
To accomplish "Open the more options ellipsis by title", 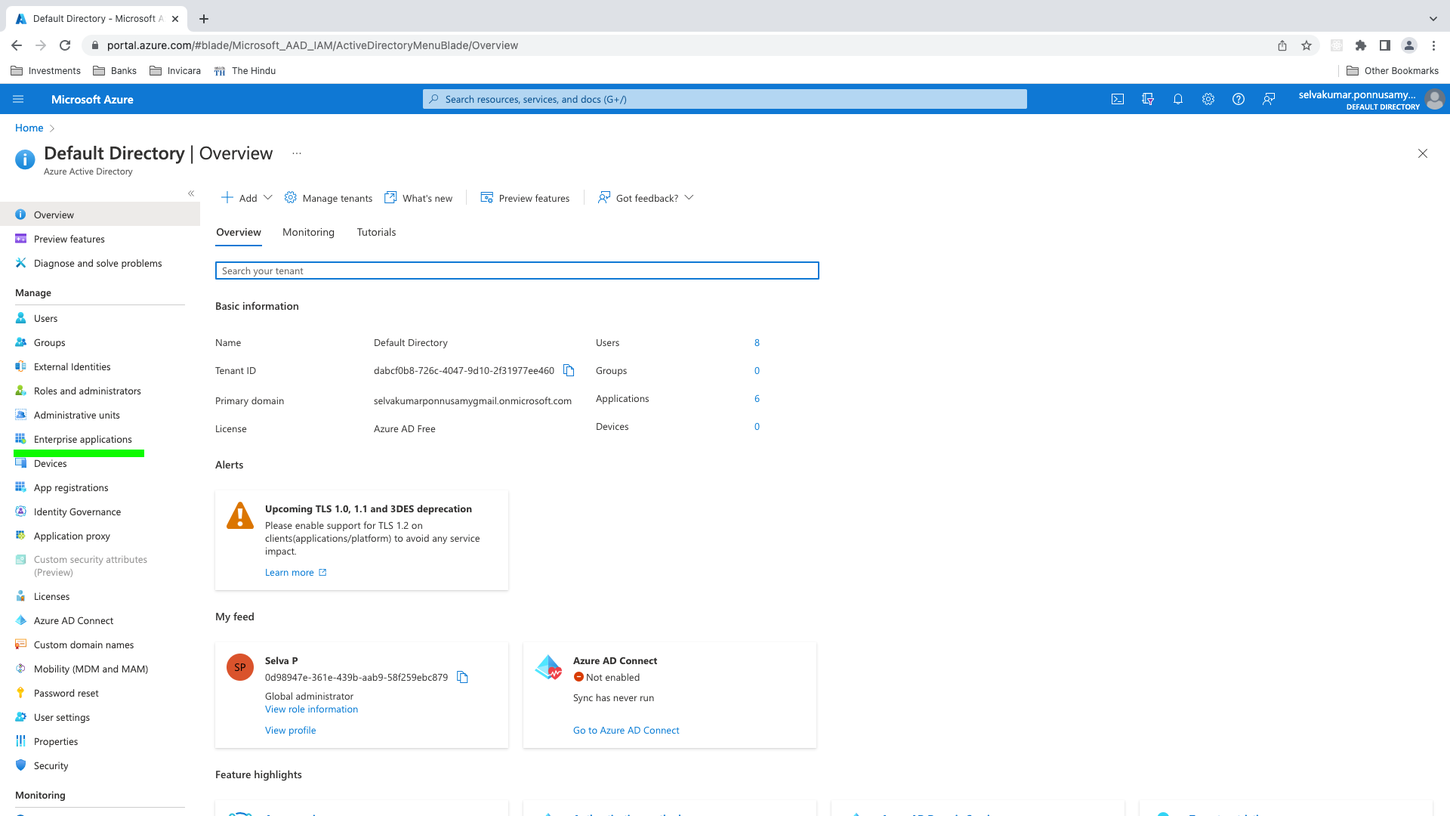I will [297, 154].
